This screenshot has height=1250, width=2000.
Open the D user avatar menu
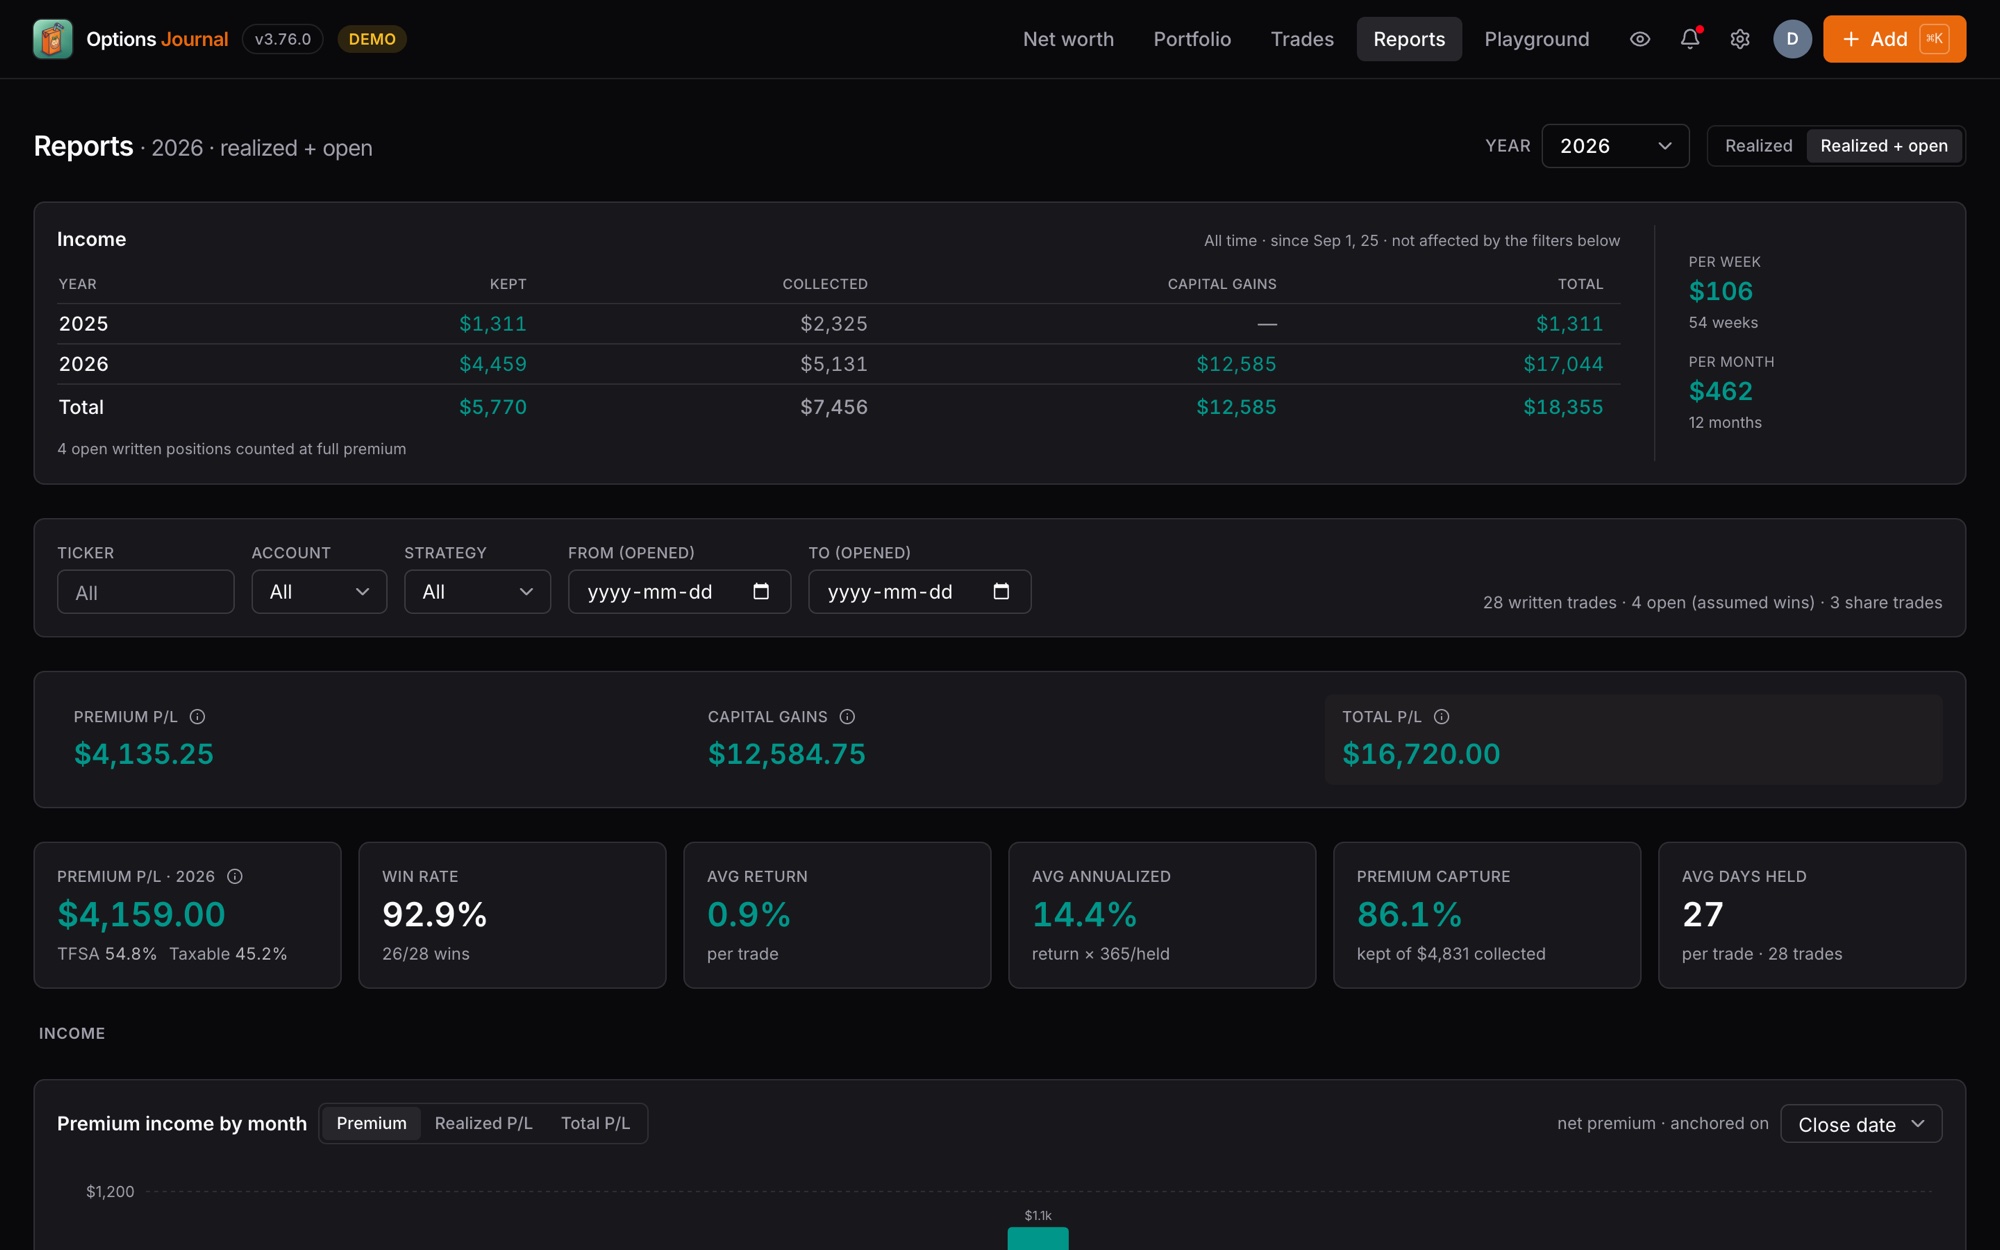coord(1792,39)
